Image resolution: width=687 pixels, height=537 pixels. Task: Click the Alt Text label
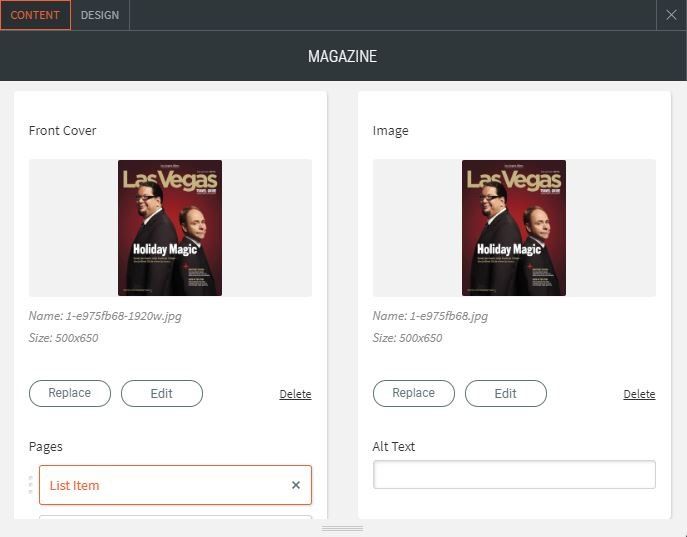[x=393, y=446]
